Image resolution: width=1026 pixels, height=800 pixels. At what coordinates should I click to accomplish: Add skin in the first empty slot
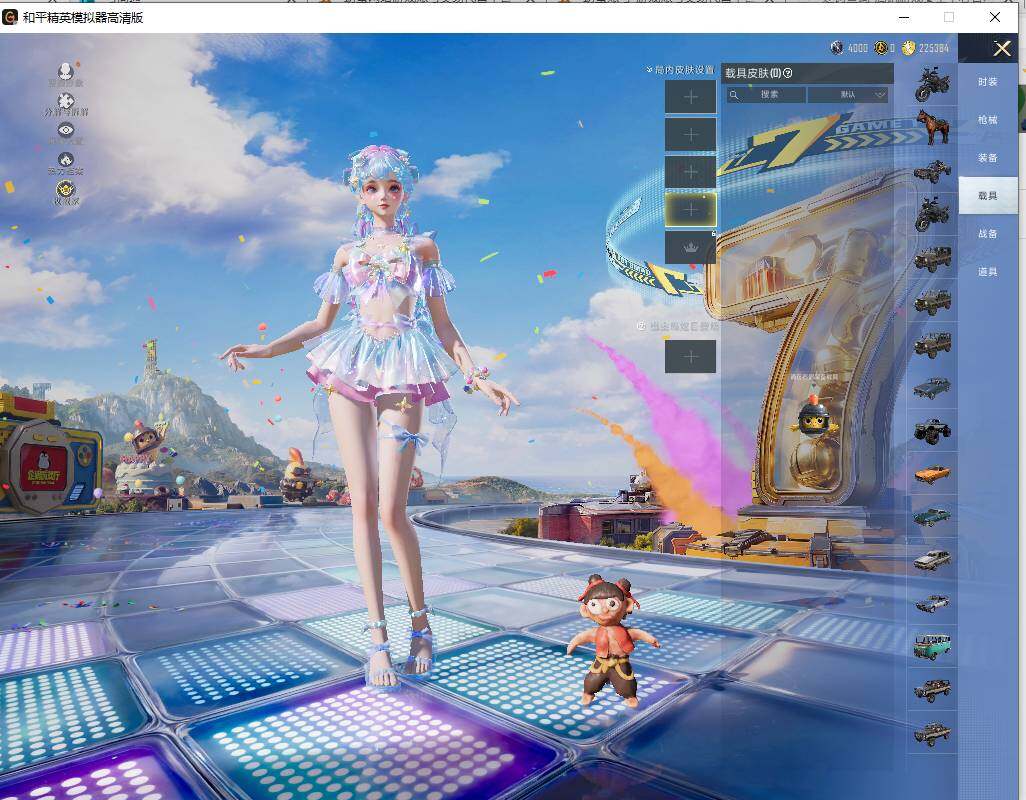pos(690,97)
